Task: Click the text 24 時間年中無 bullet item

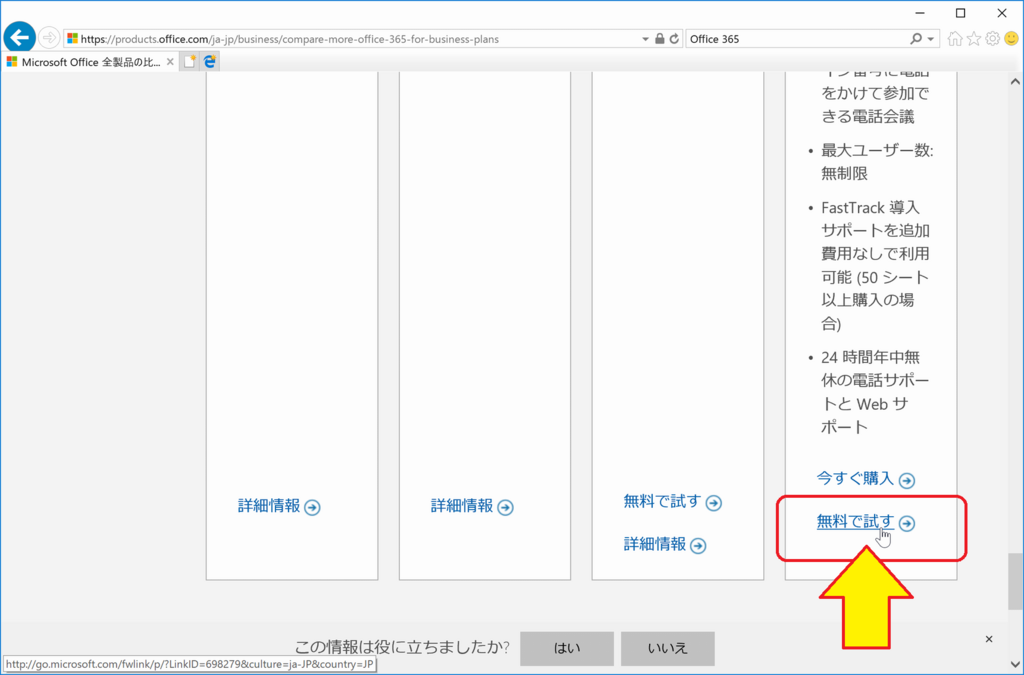Action: pyautogui.click(x=871, y=357)
